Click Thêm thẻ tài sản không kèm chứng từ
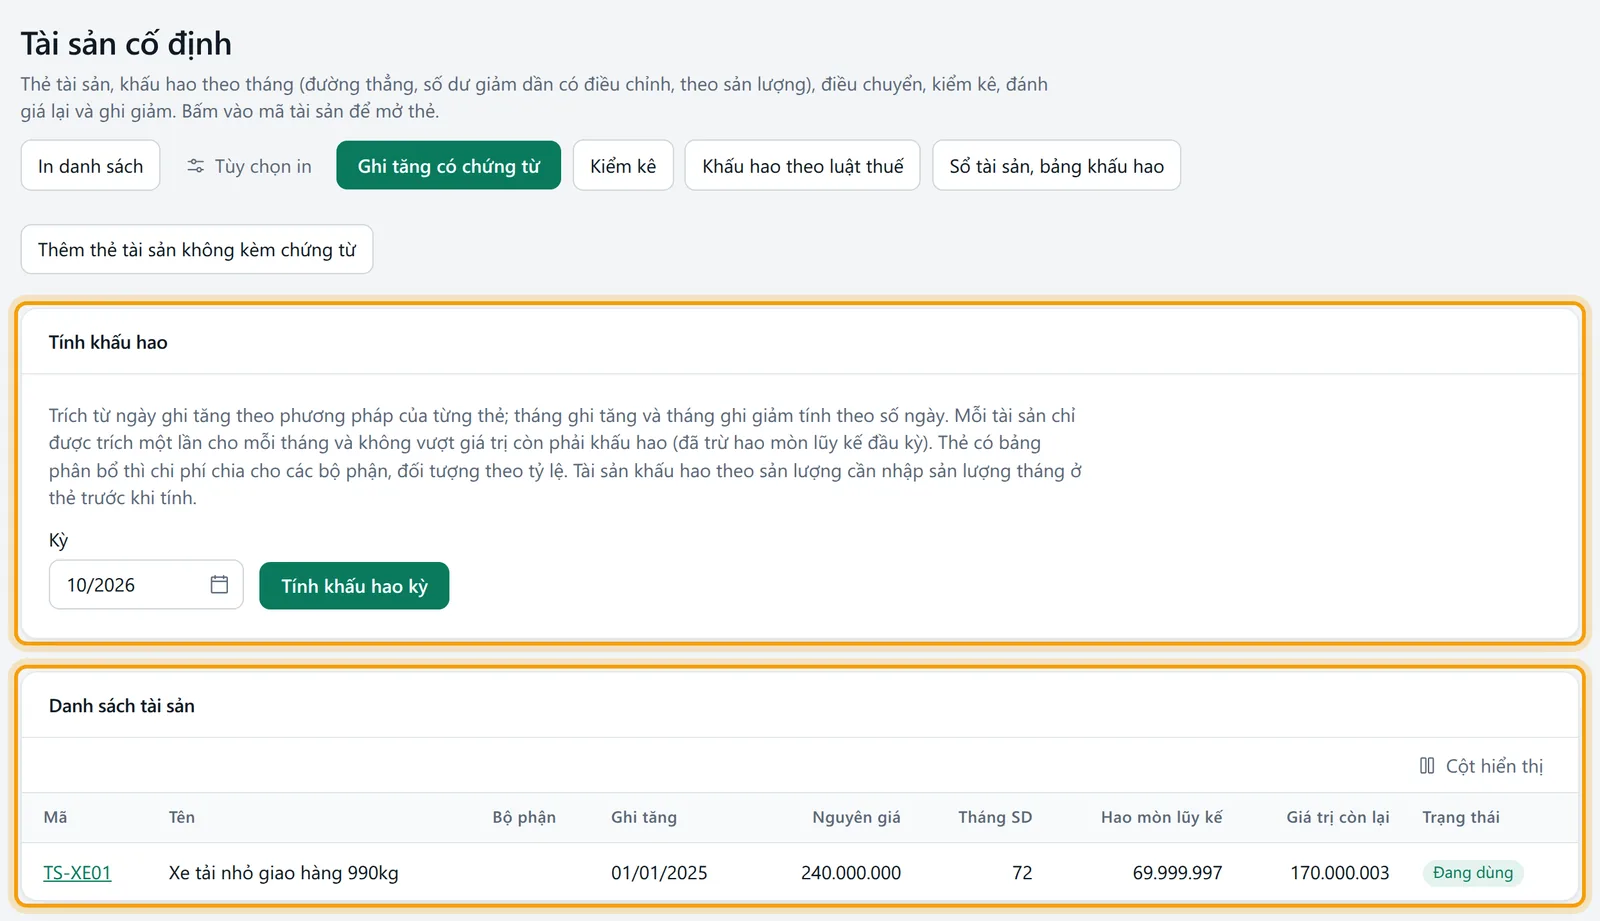This screenshot has width=1600, height=921. [x=197, y=250]
